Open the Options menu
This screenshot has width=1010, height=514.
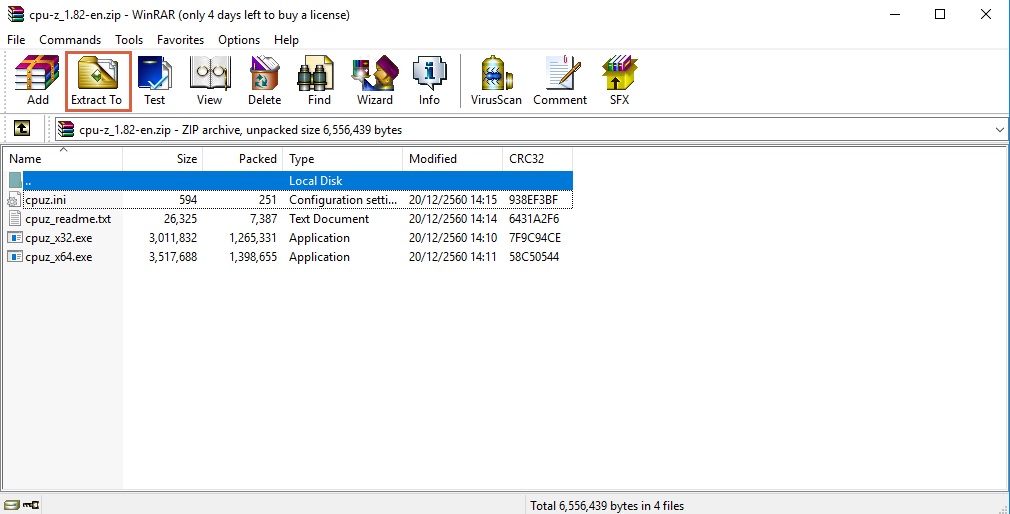[239, 40]
